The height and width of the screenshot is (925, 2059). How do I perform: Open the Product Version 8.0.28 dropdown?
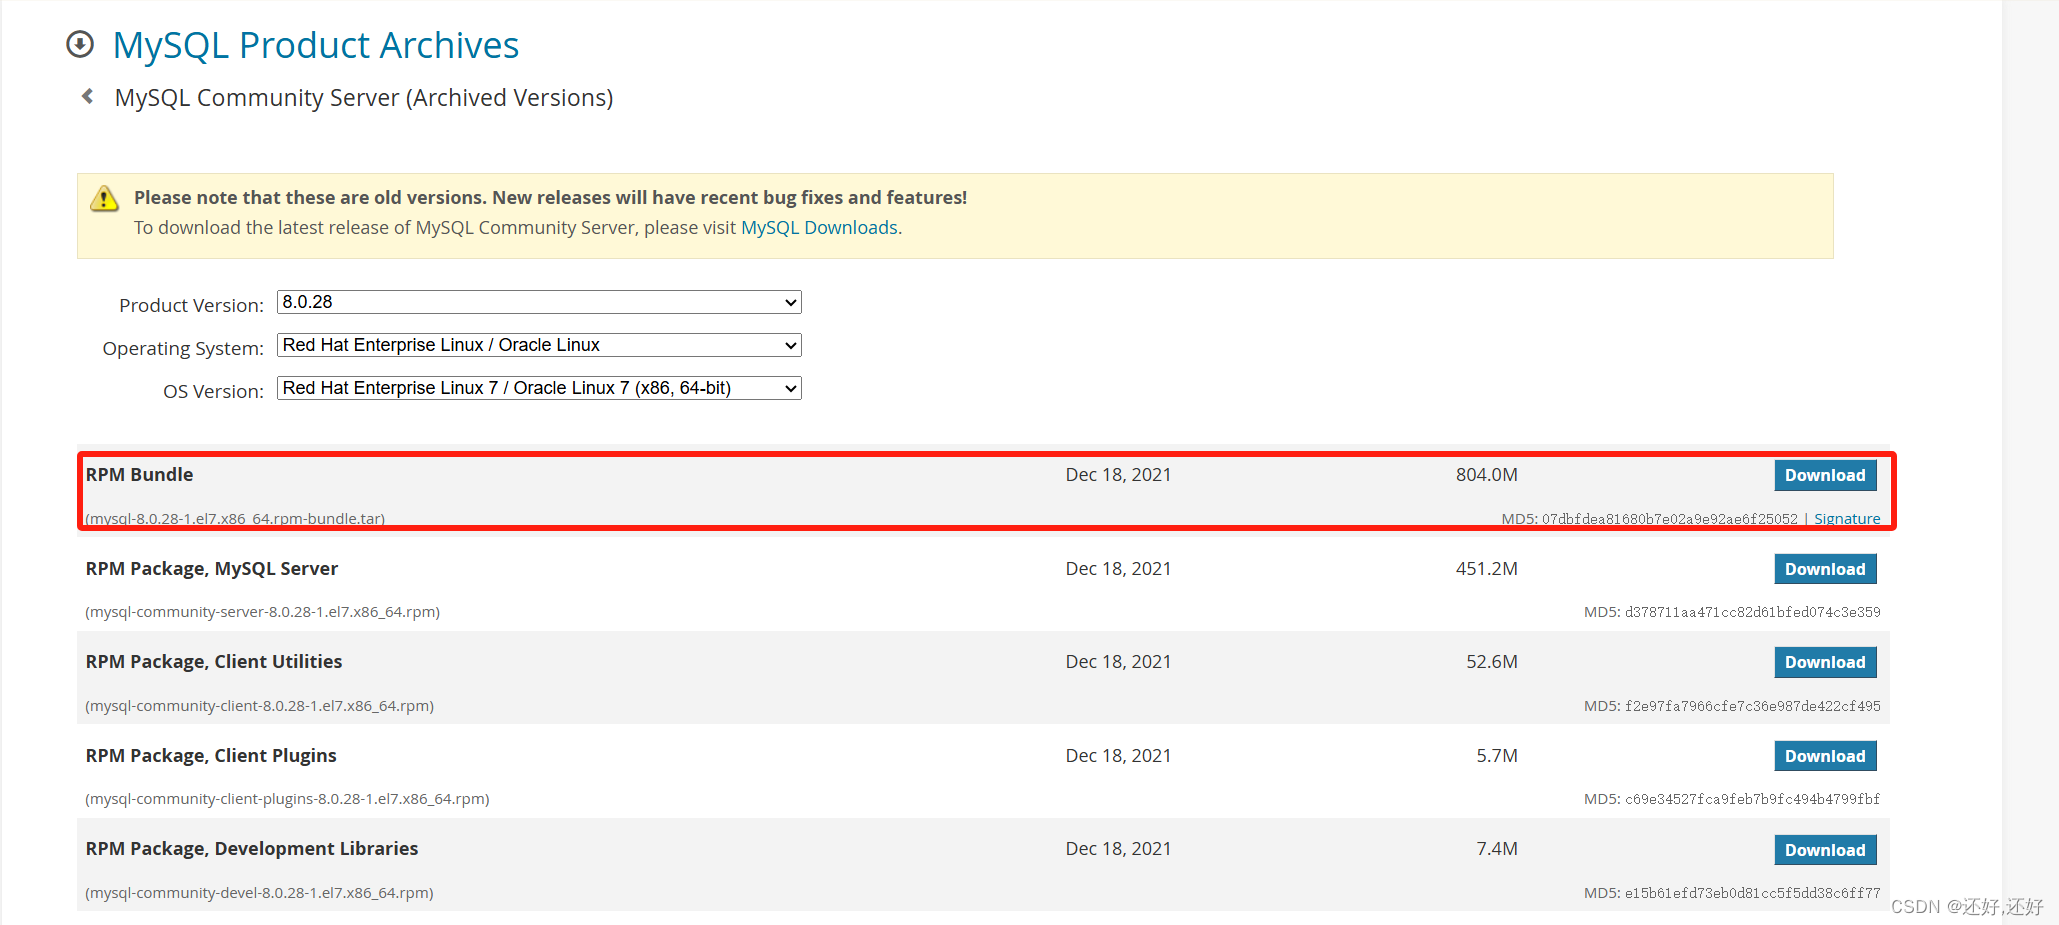[539, 302]
